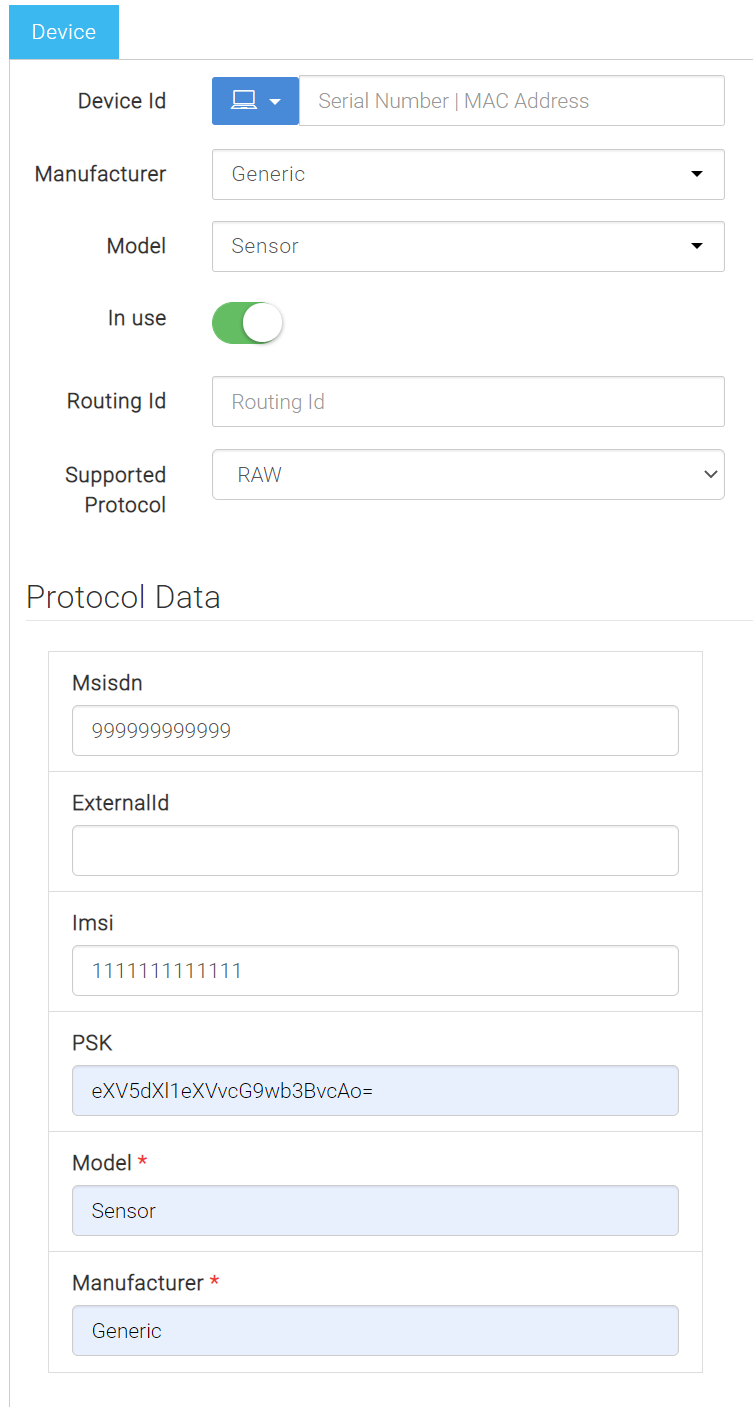The width and height of the screenshot is (753, 1407).
Task: Click the Protocol Data Model field
Action: pos(375,1211)
